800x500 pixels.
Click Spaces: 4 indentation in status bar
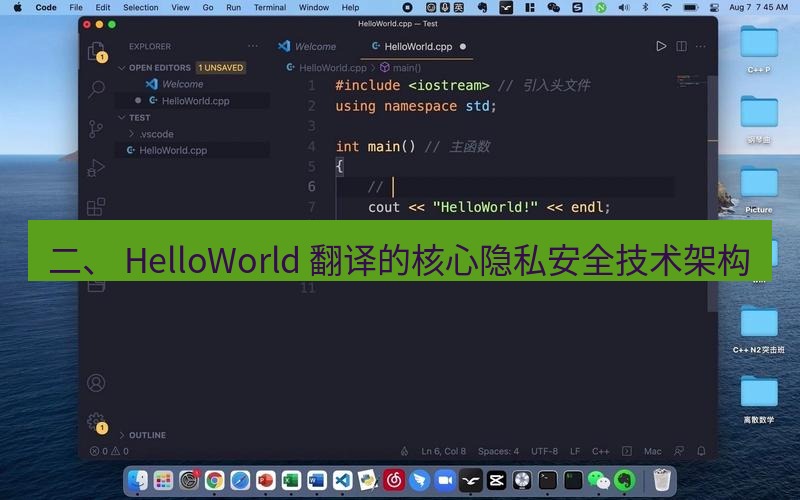click(x=498, y=451)
